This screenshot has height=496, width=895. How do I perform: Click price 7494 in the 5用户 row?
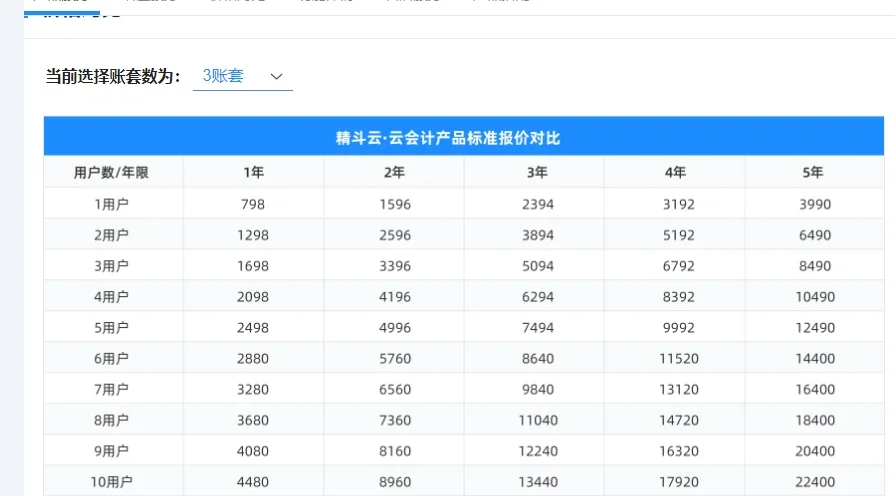pos(538,328)
